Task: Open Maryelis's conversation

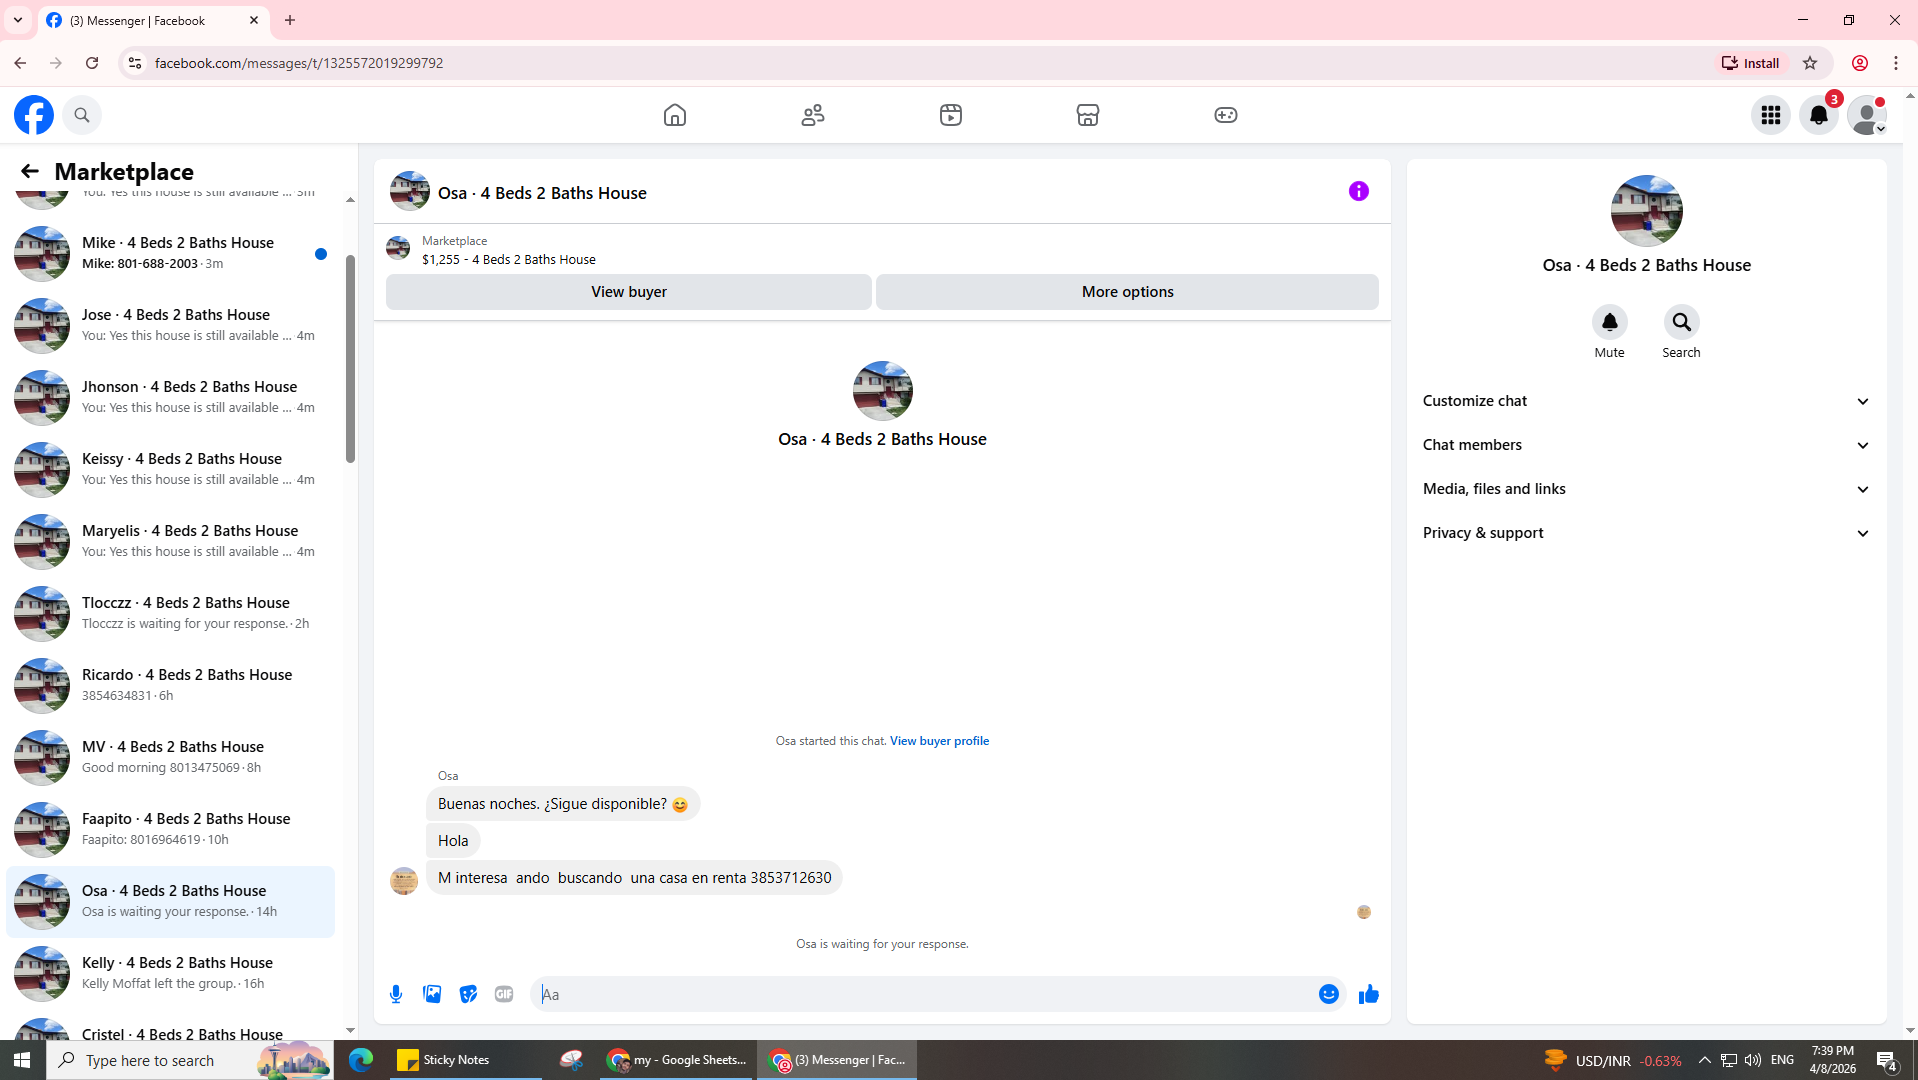Action: pos(170,541)
